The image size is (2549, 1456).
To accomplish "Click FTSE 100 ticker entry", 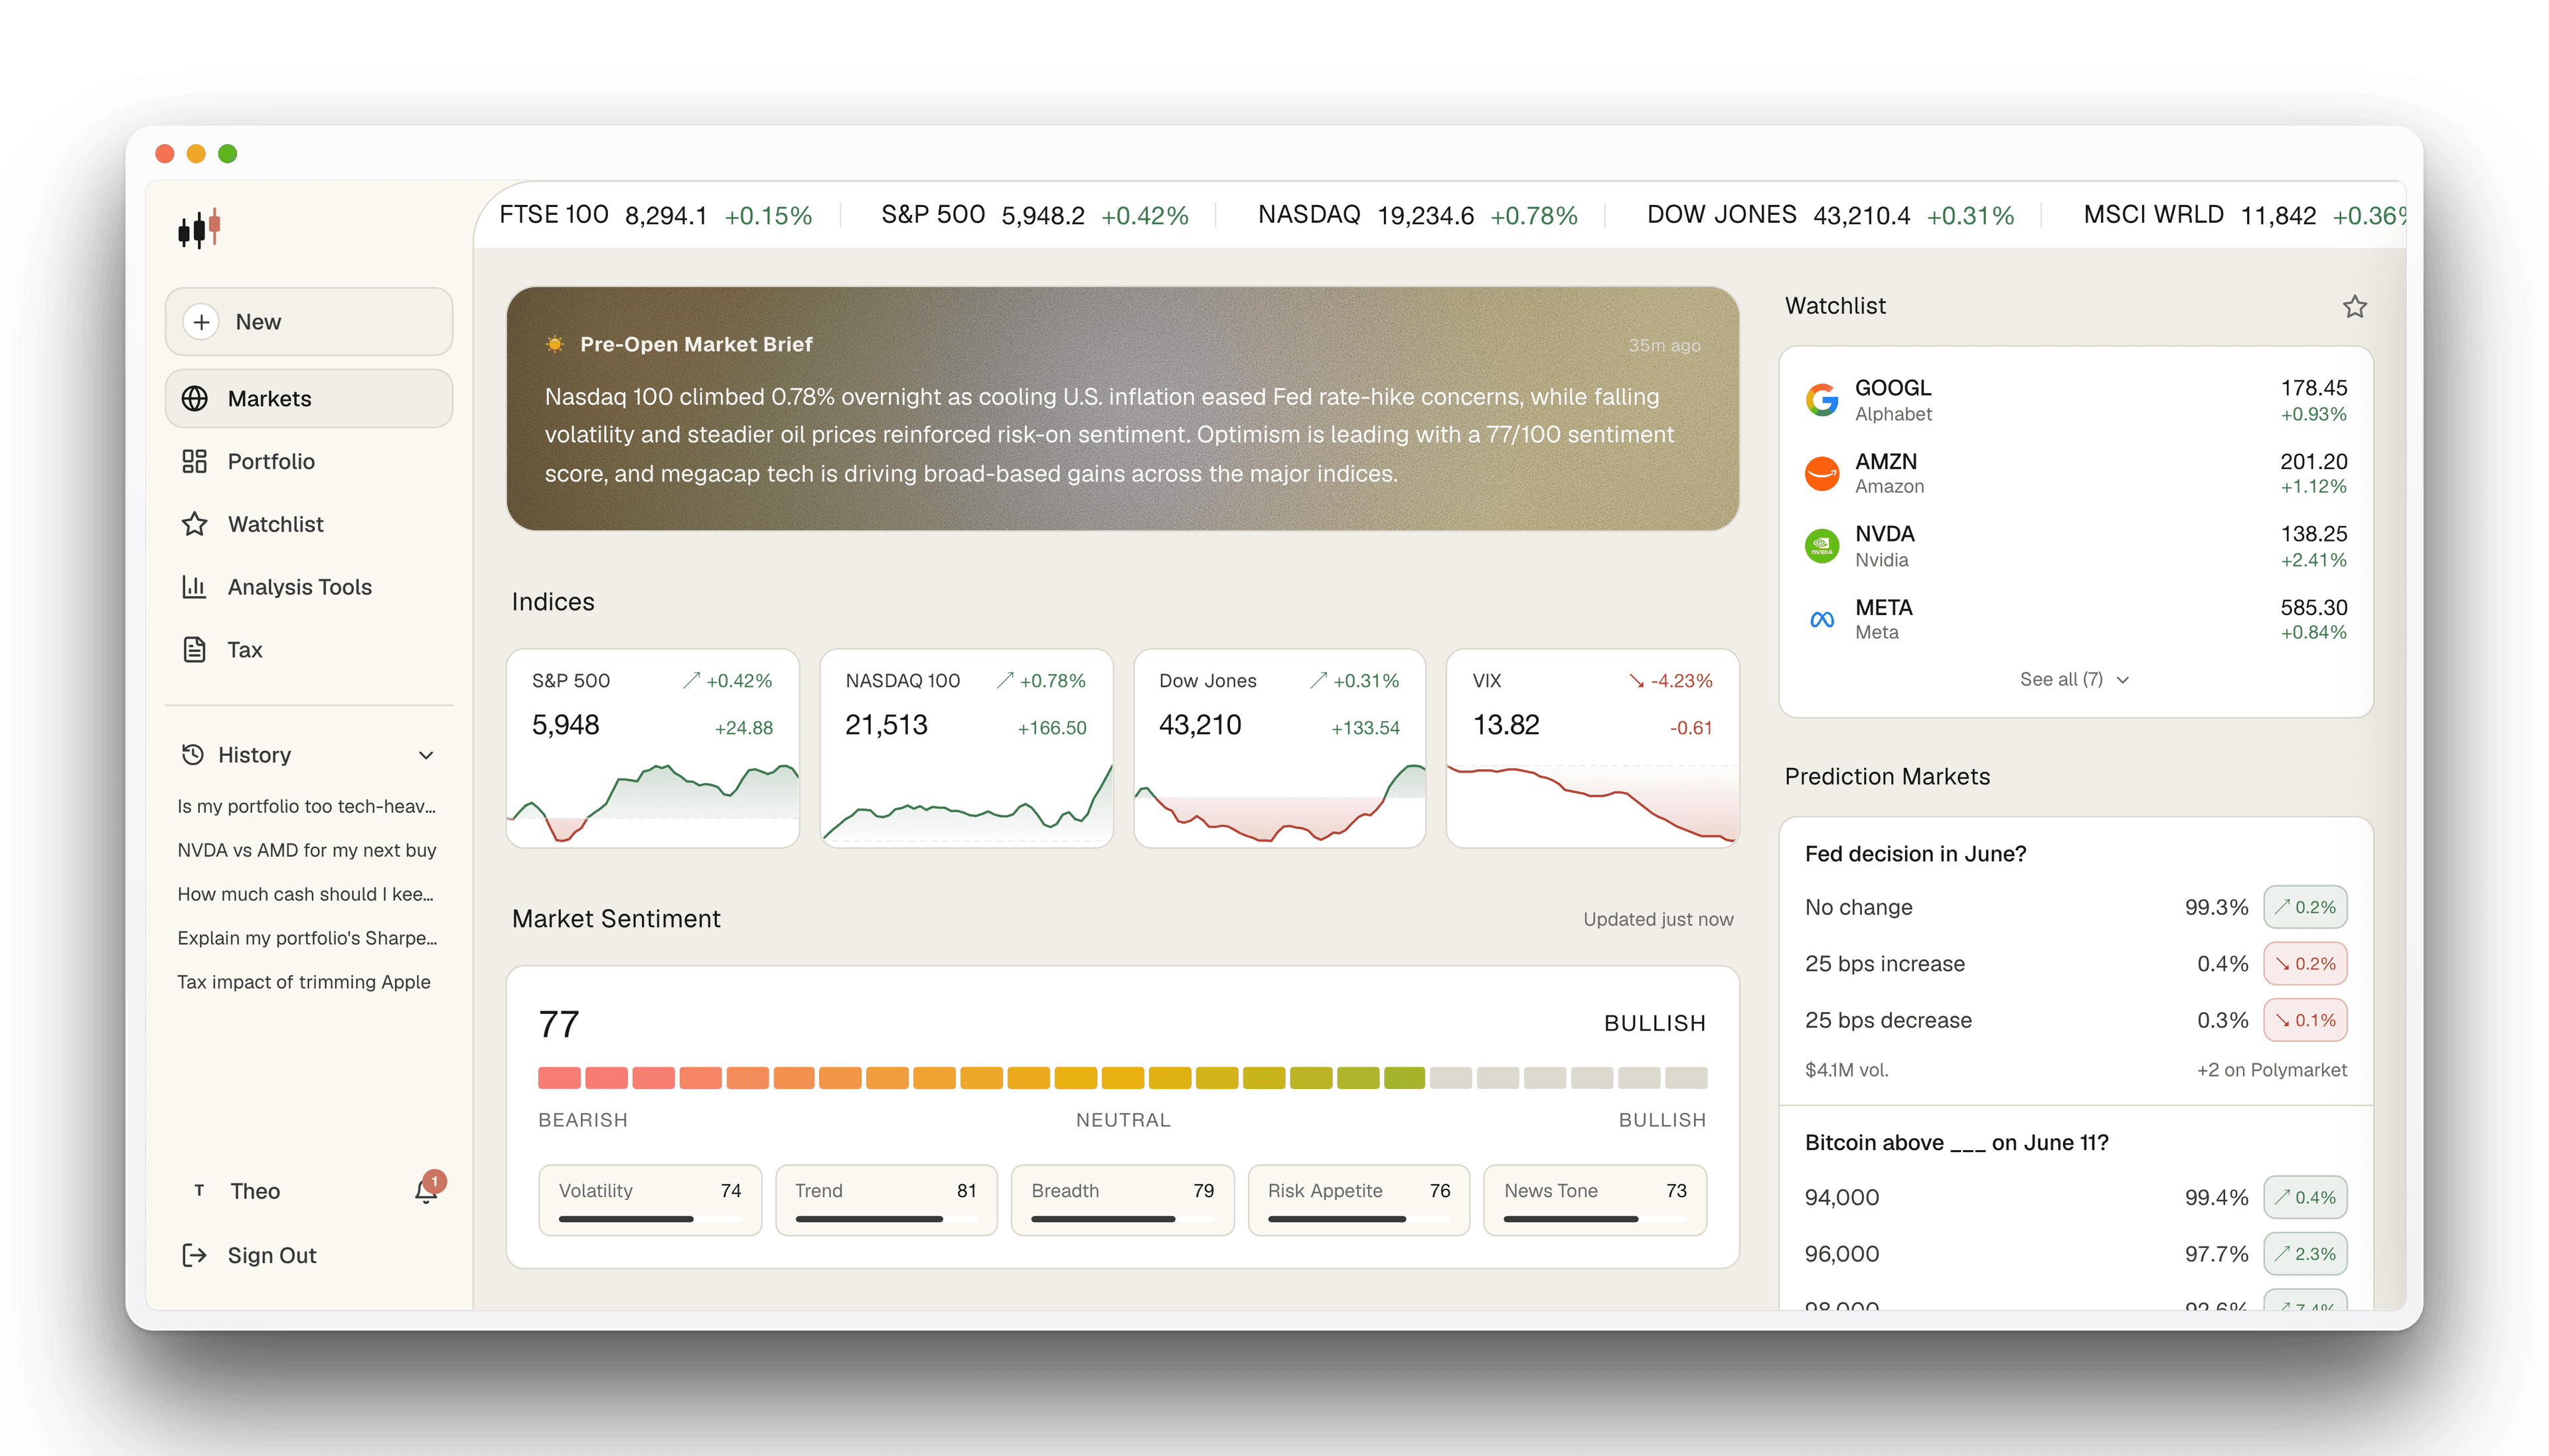I will point(656,215).
